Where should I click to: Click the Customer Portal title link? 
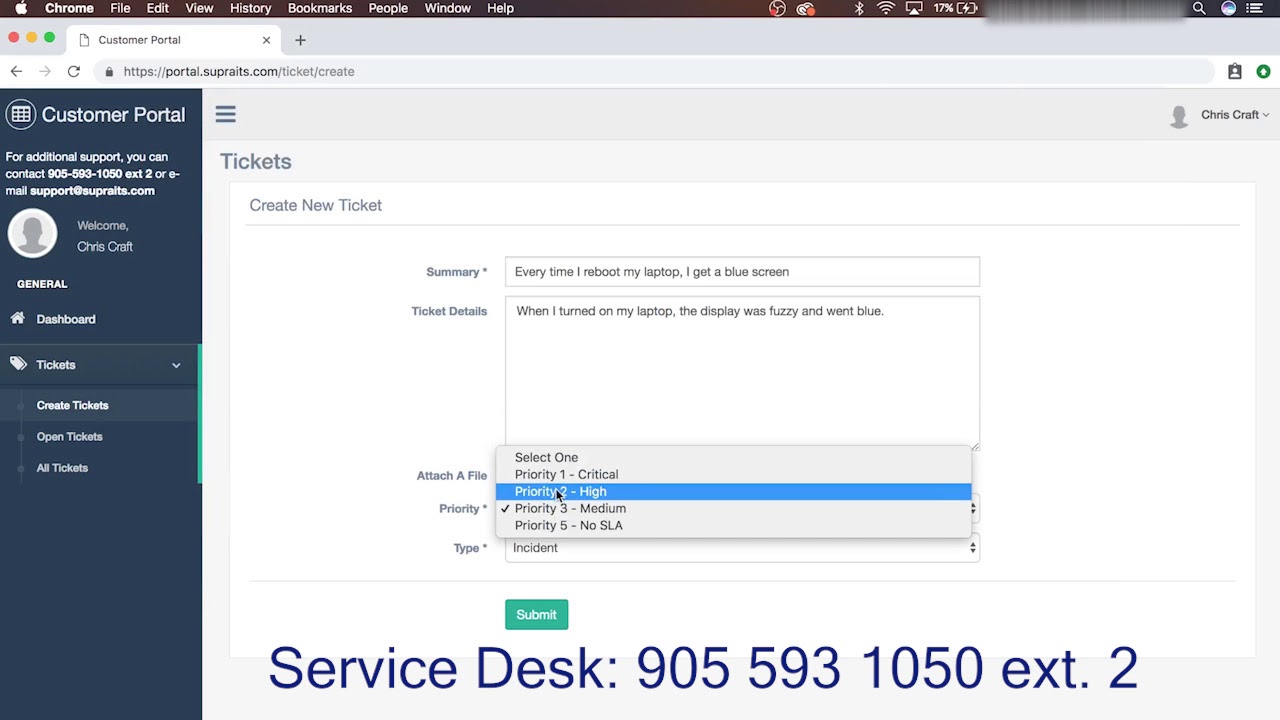pos(113,114)
